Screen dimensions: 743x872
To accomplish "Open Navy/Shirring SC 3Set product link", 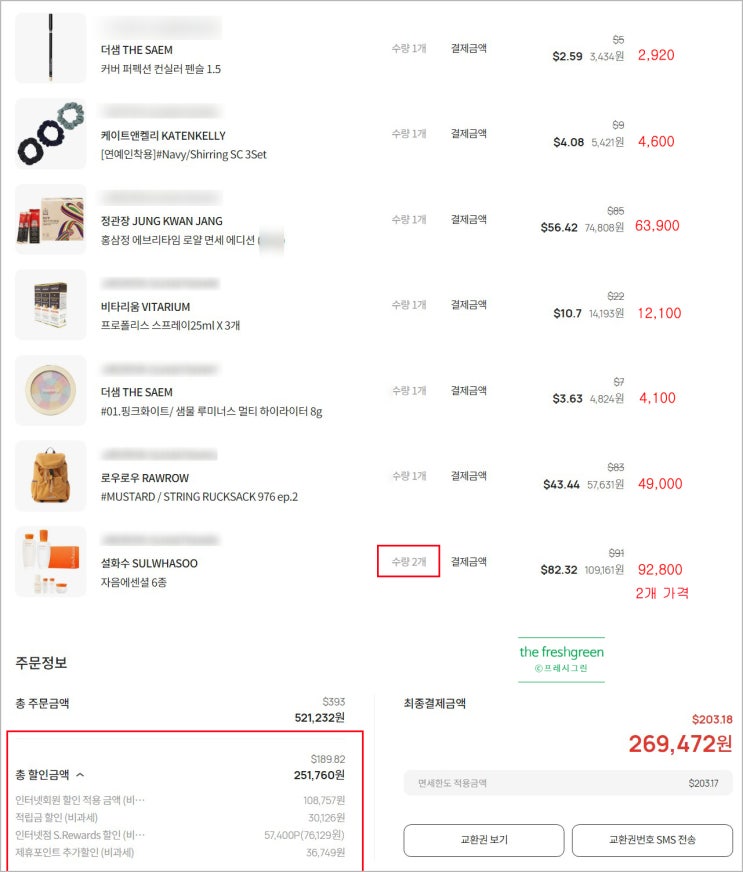I will (x=184, y=155).
